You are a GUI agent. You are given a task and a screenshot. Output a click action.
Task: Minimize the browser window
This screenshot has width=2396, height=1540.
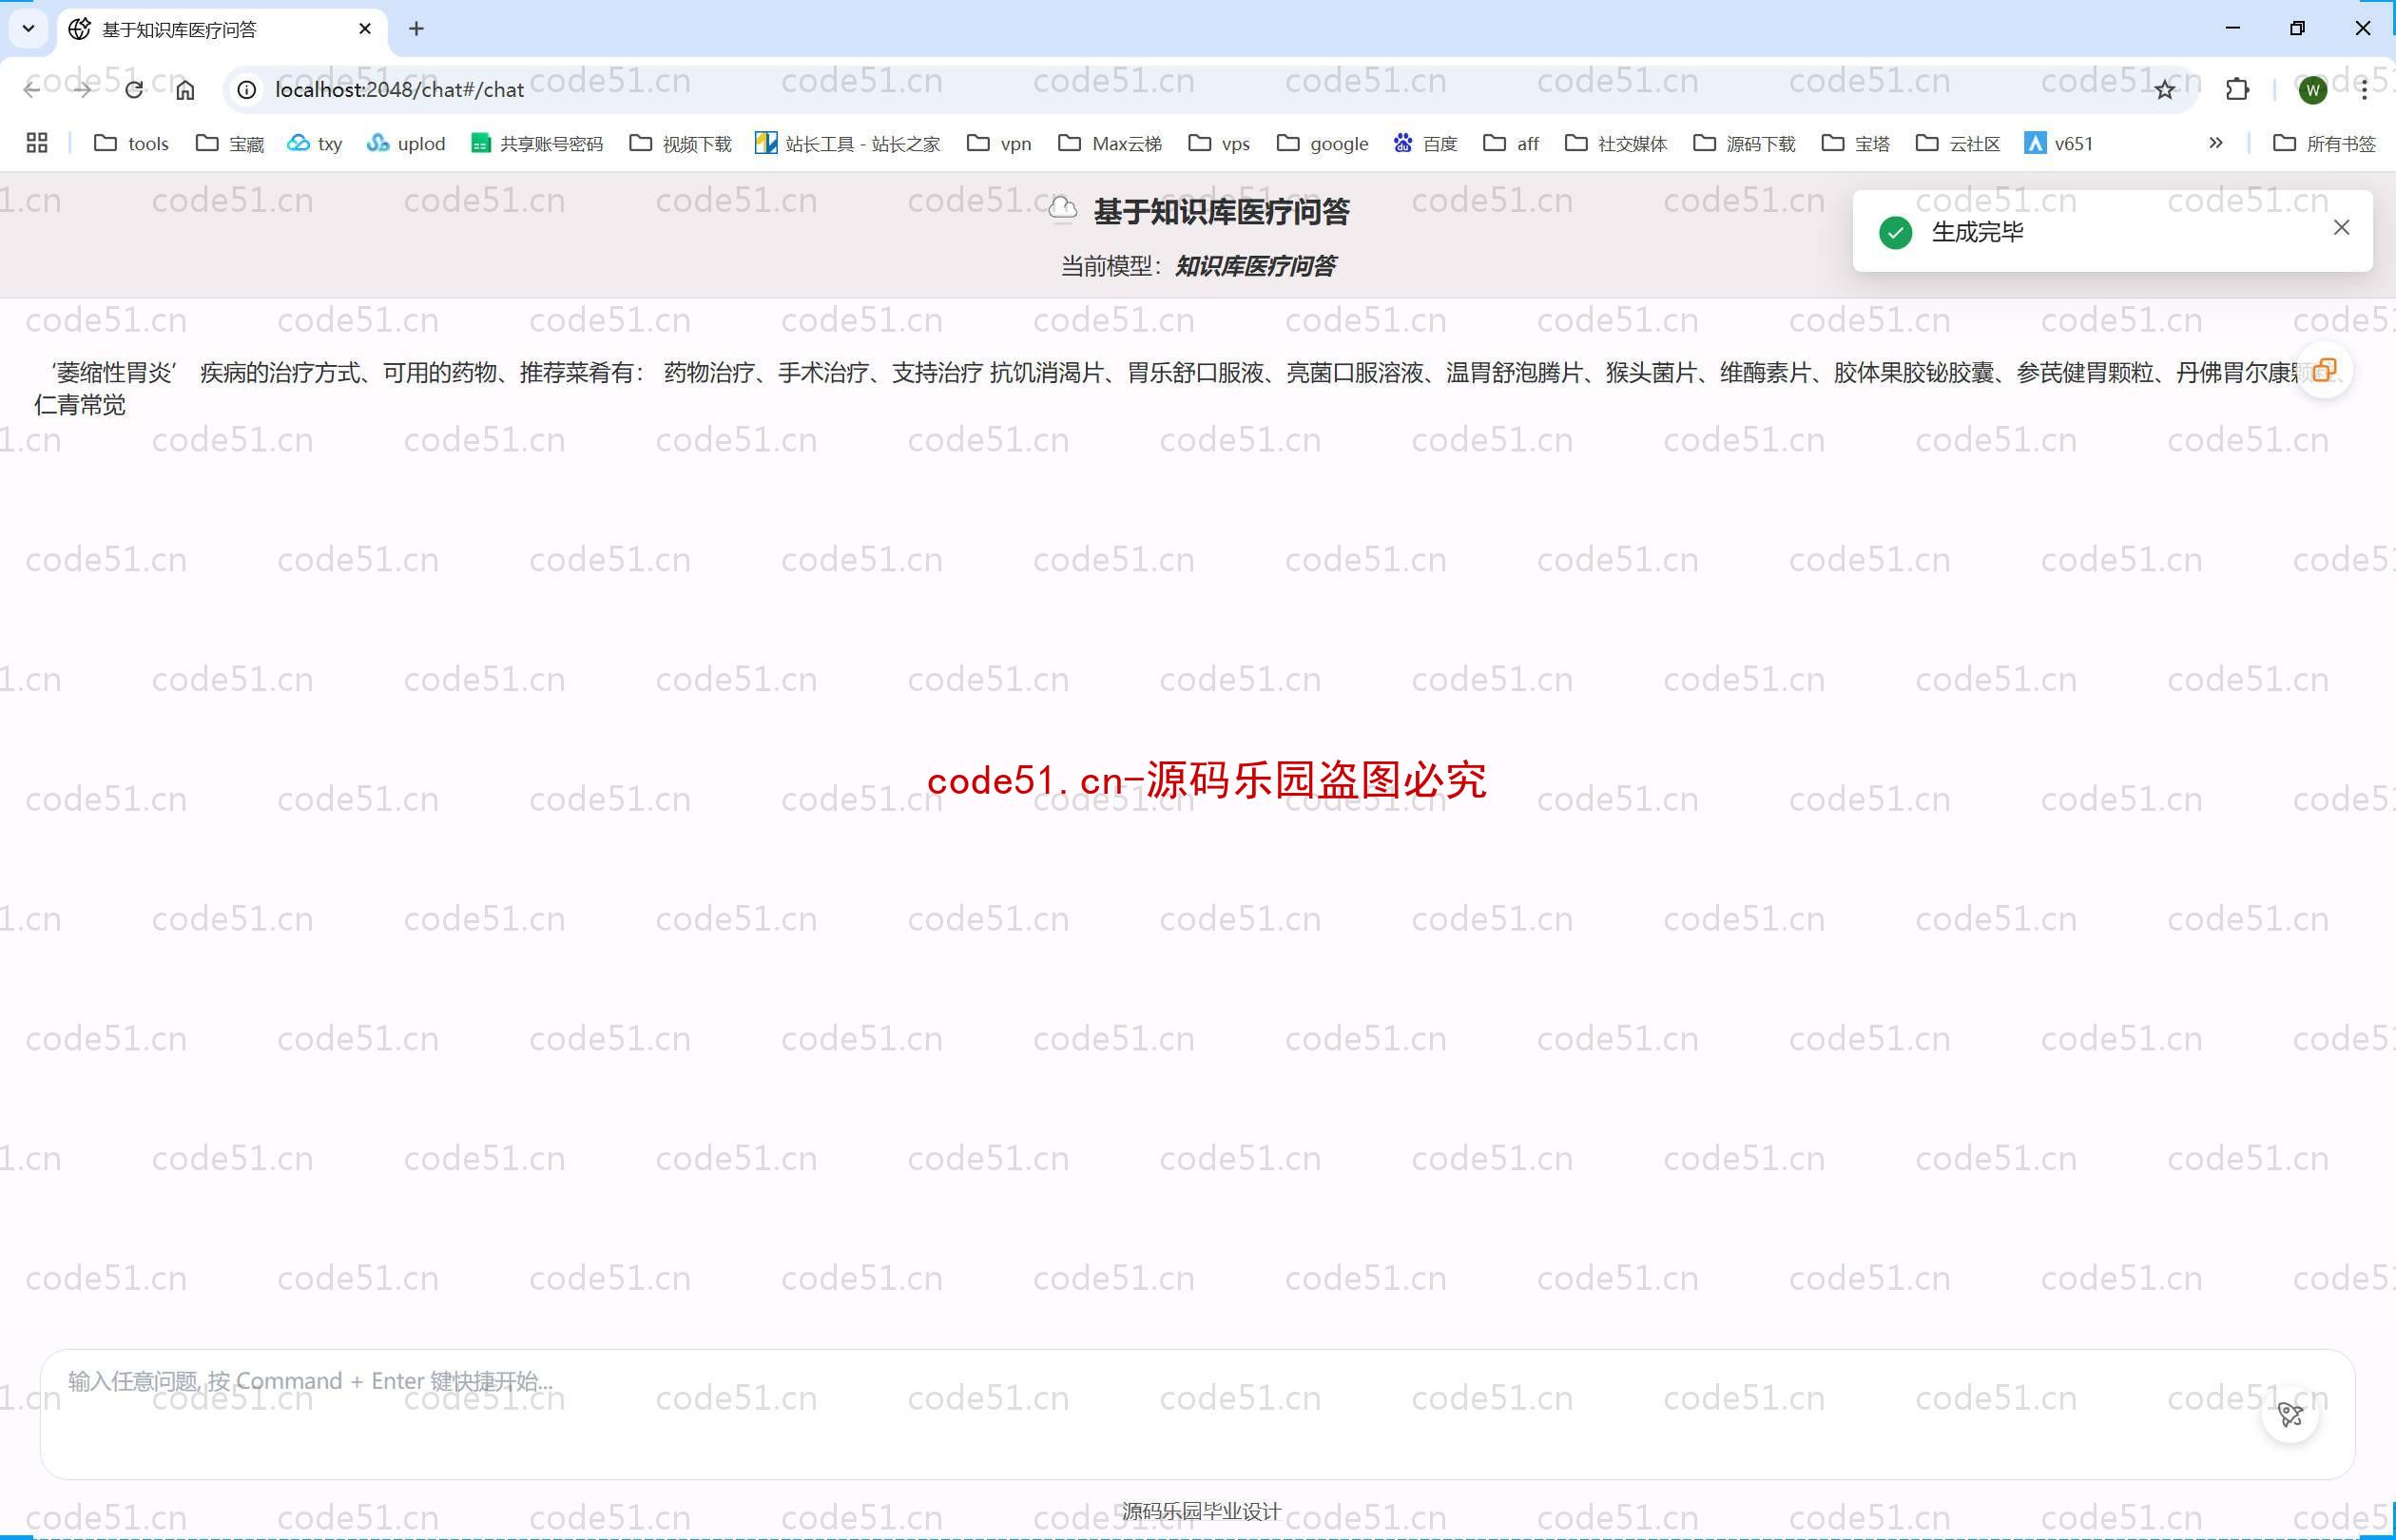point(2232,28)
